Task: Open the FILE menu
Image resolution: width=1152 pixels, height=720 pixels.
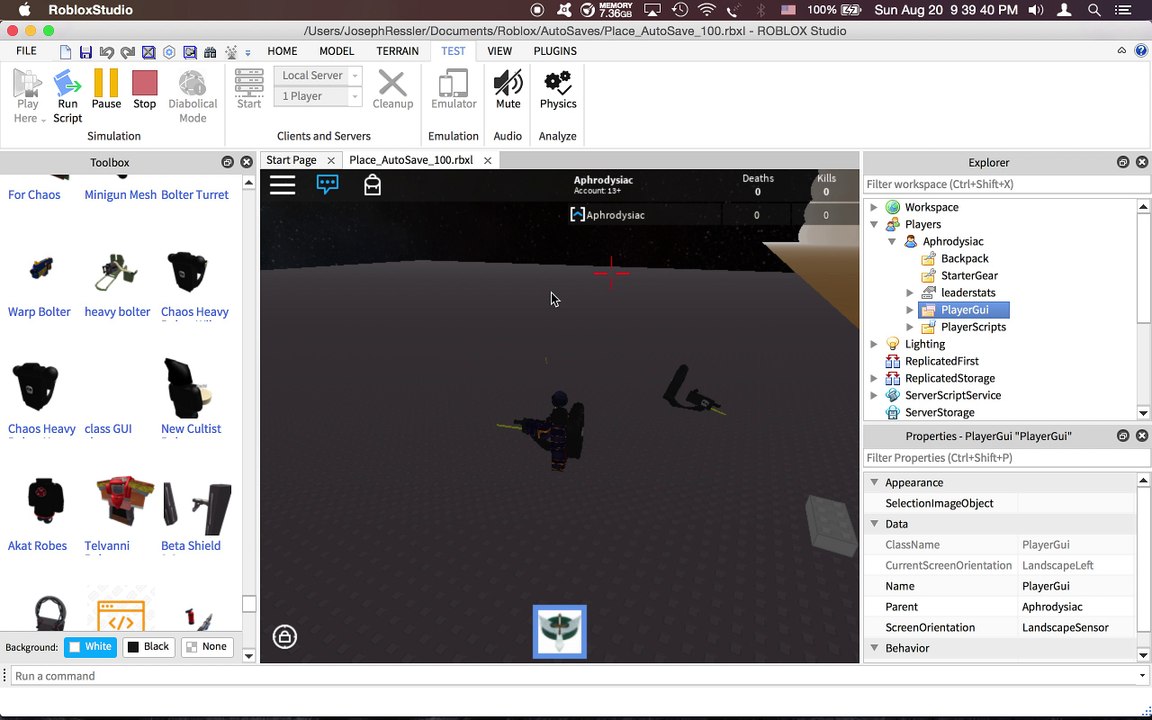Action: click(x=26, y=51)
